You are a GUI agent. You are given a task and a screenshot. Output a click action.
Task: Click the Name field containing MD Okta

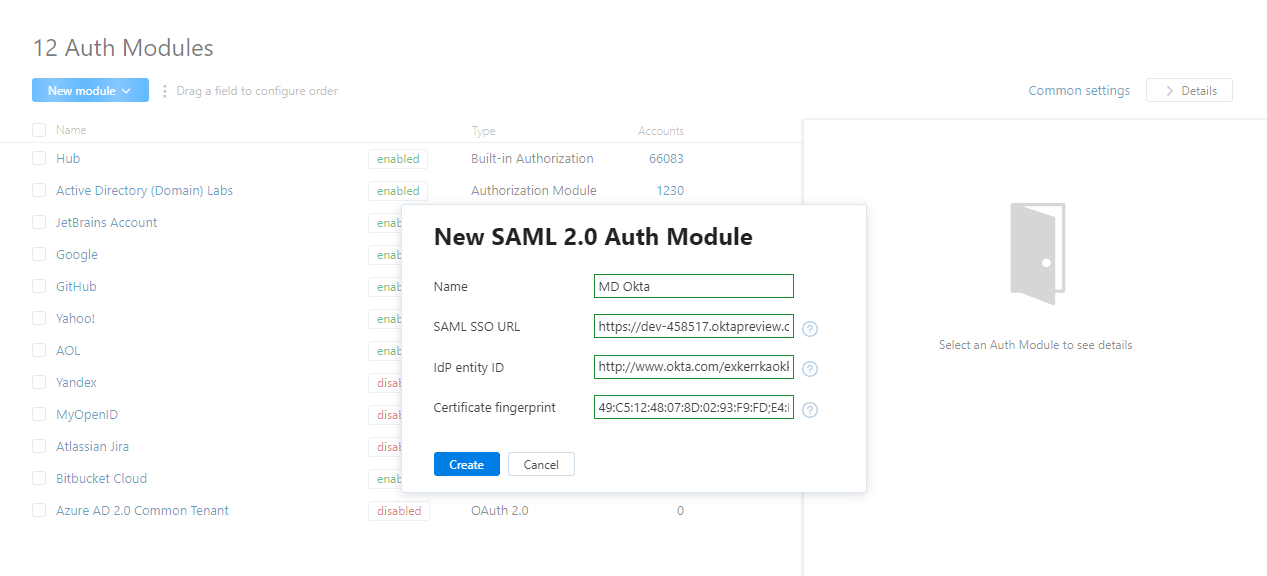(x=693, y=286)
